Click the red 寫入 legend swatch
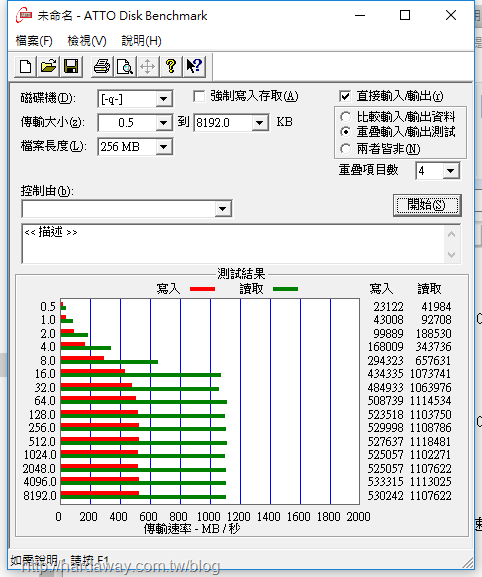The height and width of the screenshot is (577, 482). [202, 289]
